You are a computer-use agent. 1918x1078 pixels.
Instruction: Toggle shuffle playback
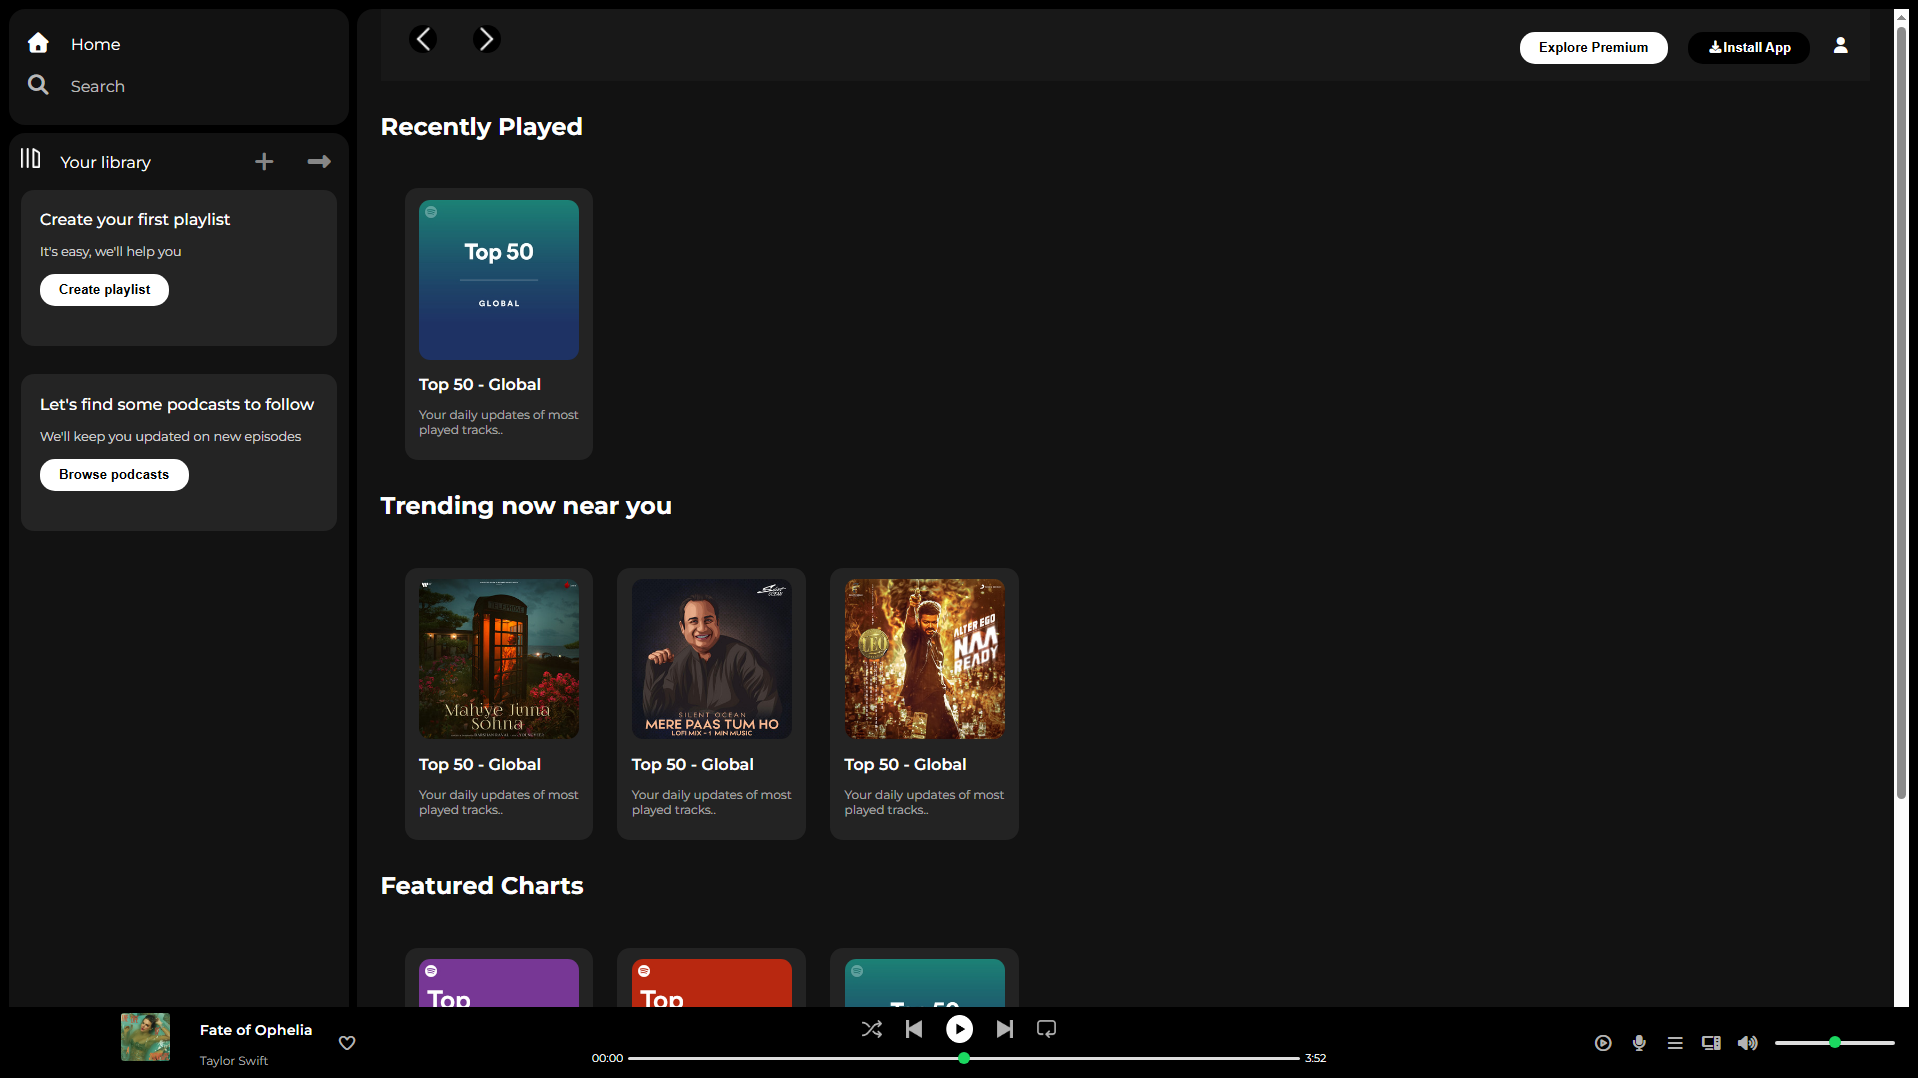point(872,1029)
